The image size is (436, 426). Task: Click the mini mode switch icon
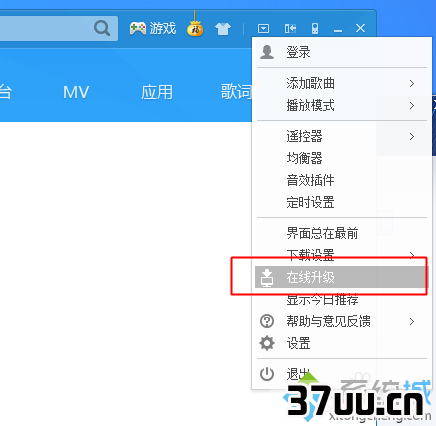[290, 28]
